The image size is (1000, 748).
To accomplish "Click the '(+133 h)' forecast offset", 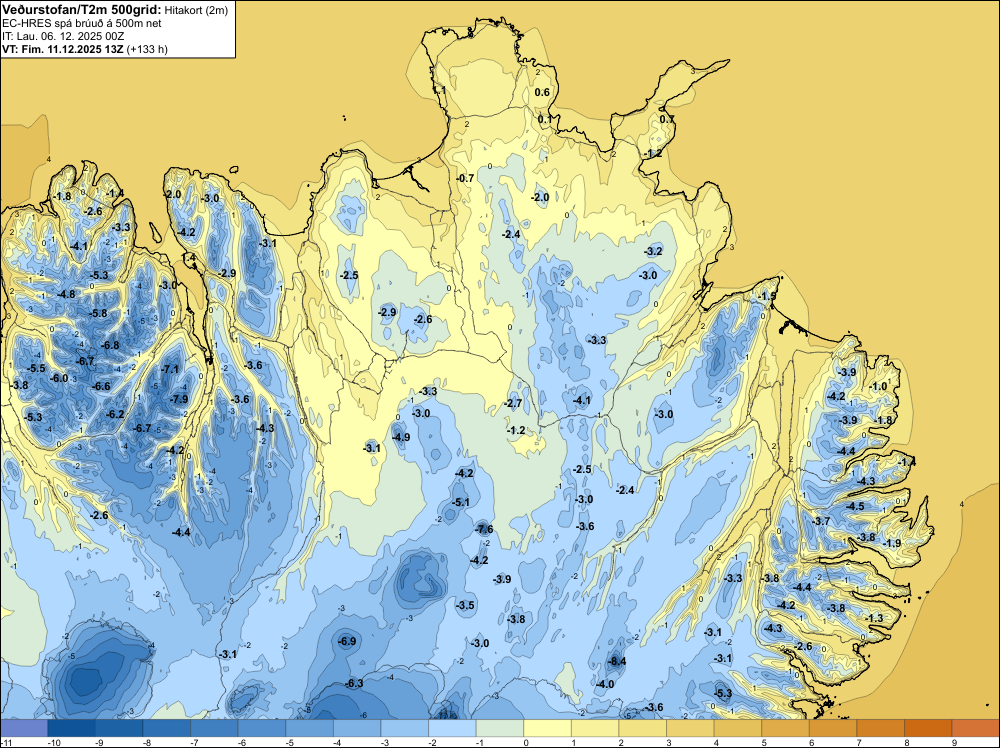I will pos(147,49).
